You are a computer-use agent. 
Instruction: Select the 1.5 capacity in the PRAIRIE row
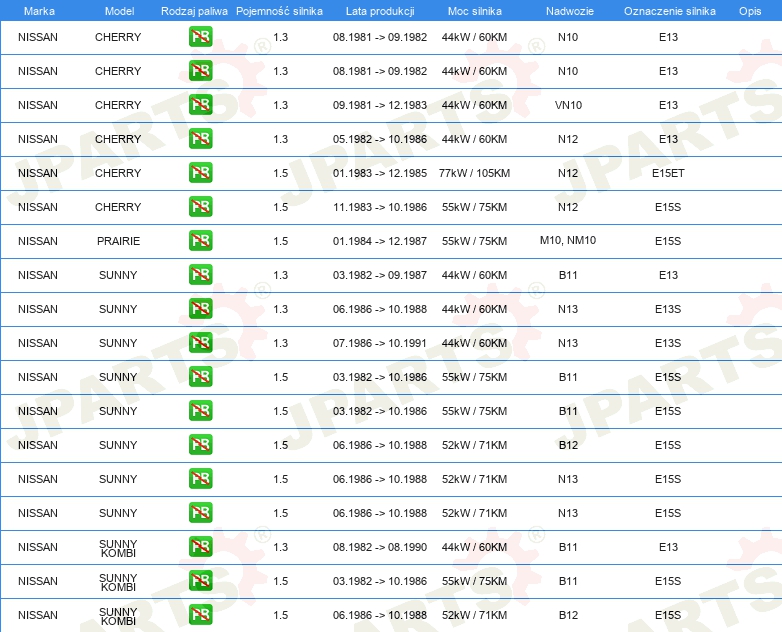[x=281, y=241]
